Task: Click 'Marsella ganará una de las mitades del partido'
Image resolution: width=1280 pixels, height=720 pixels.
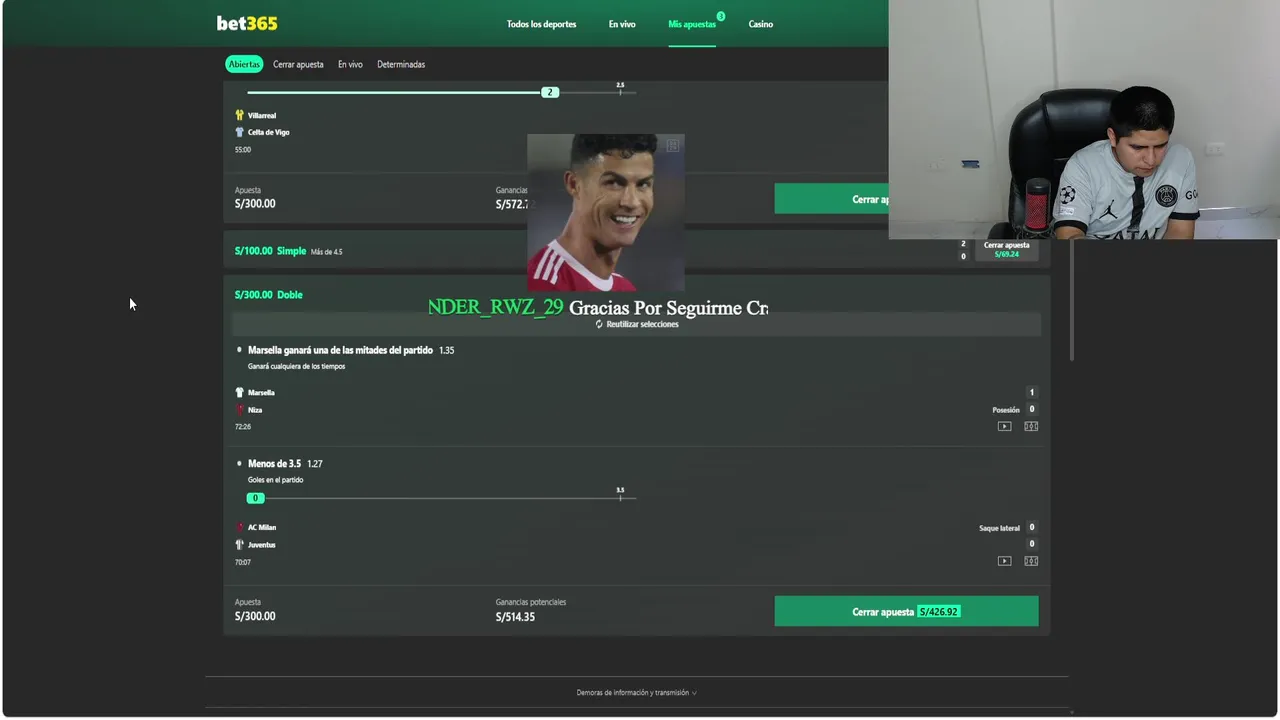Action: pos(340,350)
